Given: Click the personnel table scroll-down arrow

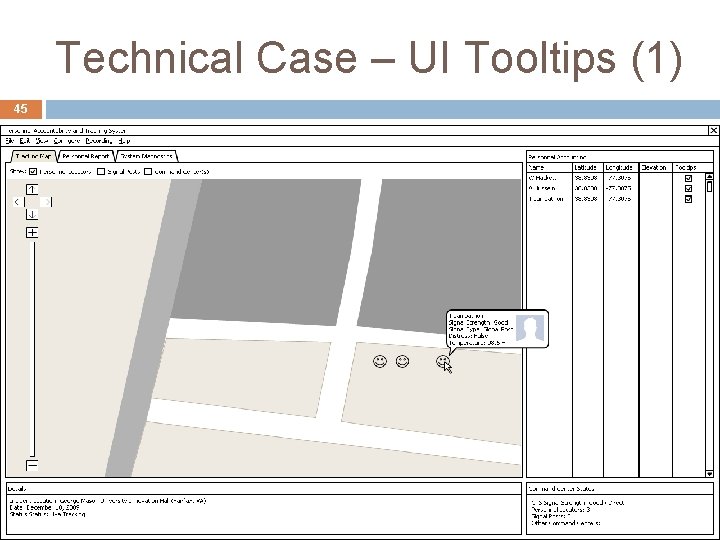Looking at the screenshot, I should (x=709, y=473).
